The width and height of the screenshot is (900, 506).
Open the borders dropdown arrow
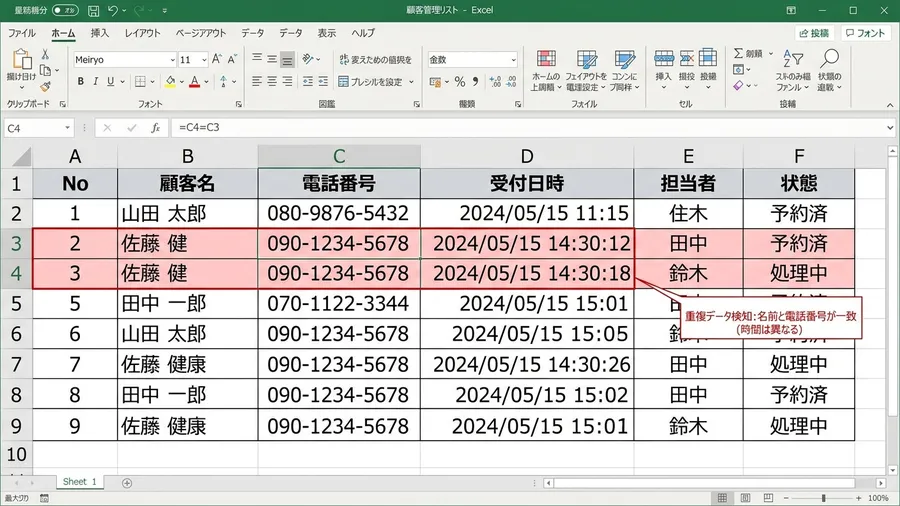tap(152, 82)
